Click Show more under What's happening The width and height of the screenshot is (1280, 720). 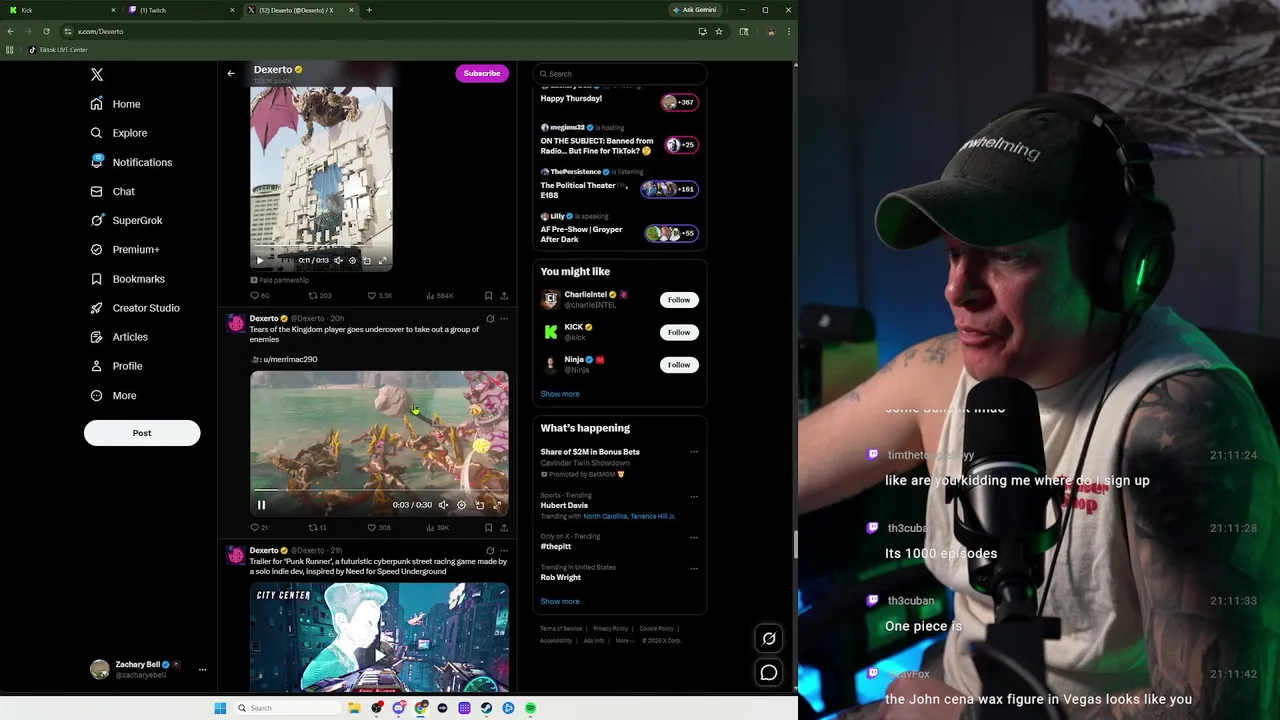pos(560,601)
